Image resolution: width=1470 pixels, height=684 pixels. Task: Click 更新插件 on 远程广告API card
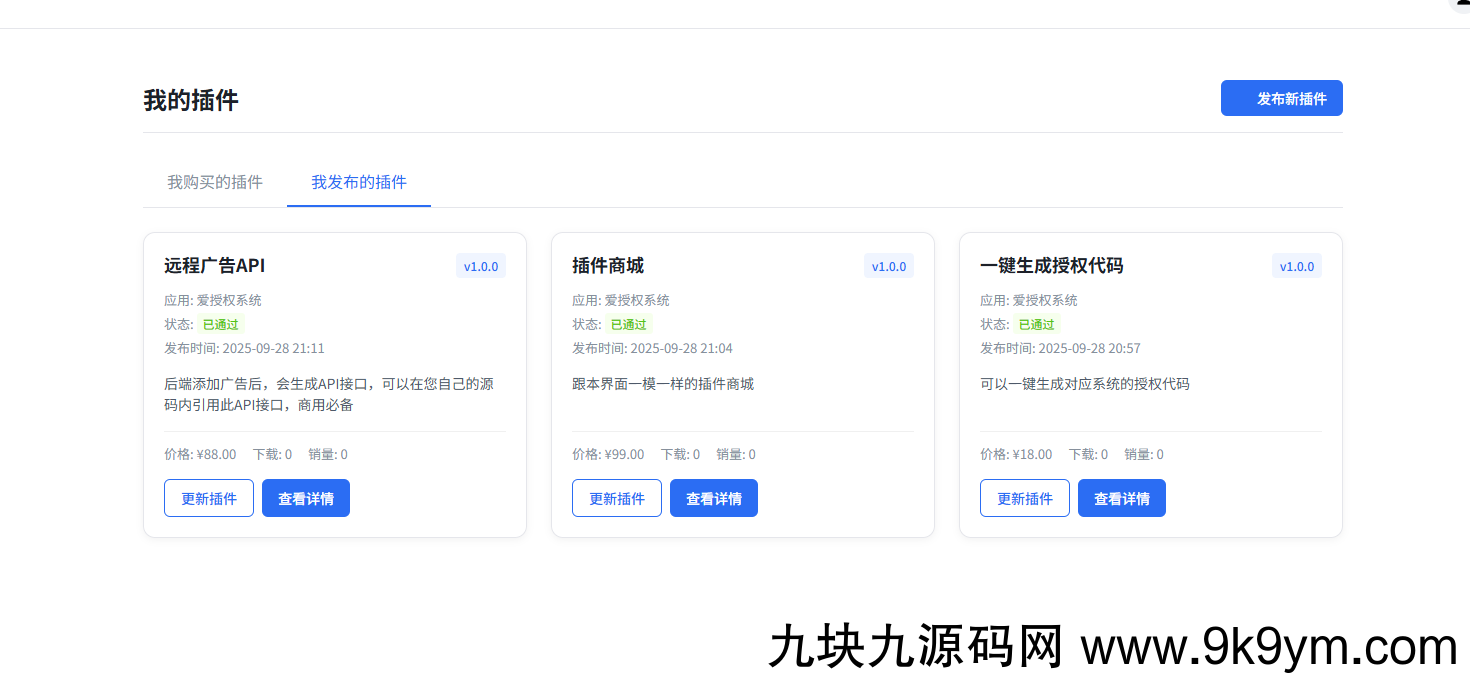pyautogui.click(x=208, y=498)
